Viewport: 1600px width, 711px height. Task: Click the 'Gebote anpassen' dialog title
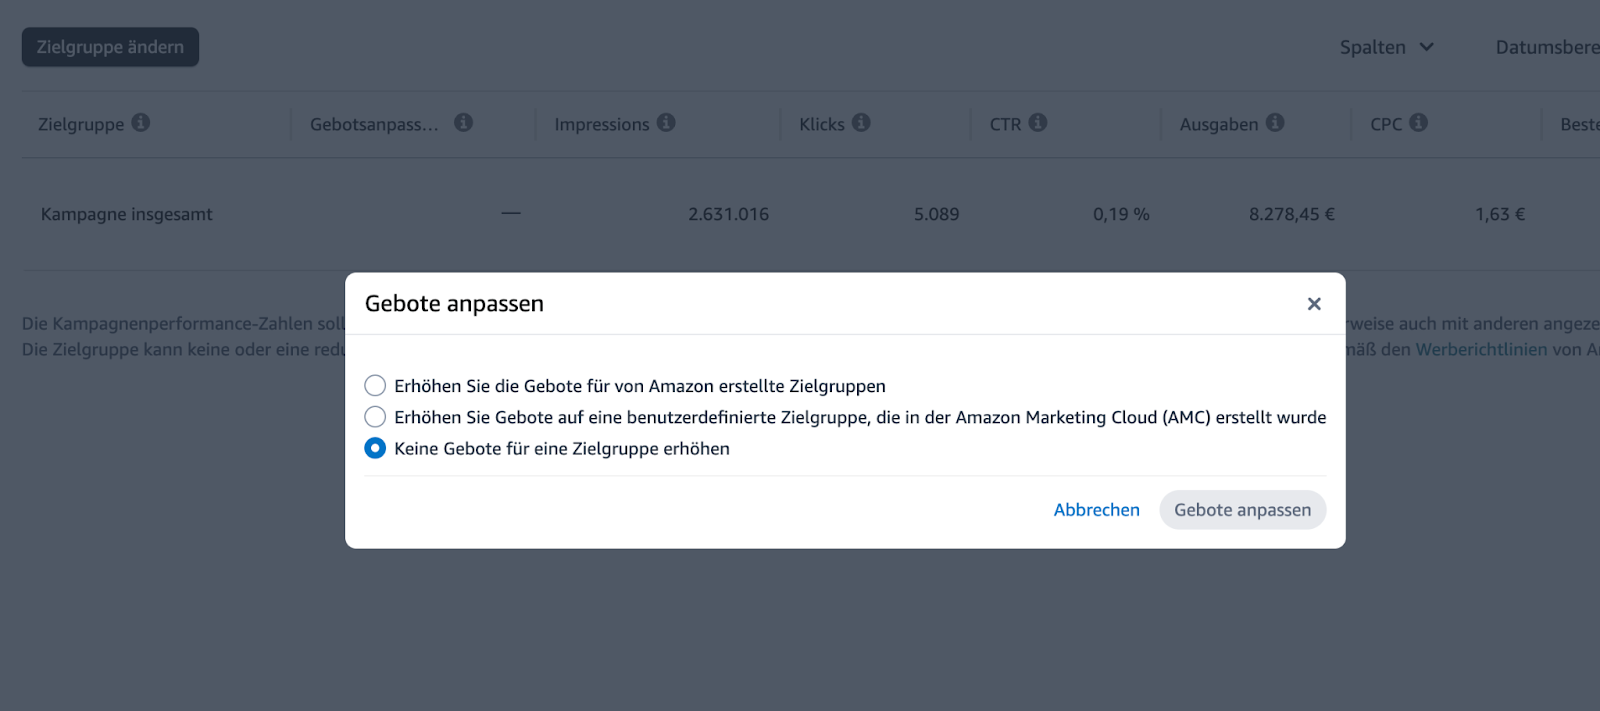coord(454,304)
